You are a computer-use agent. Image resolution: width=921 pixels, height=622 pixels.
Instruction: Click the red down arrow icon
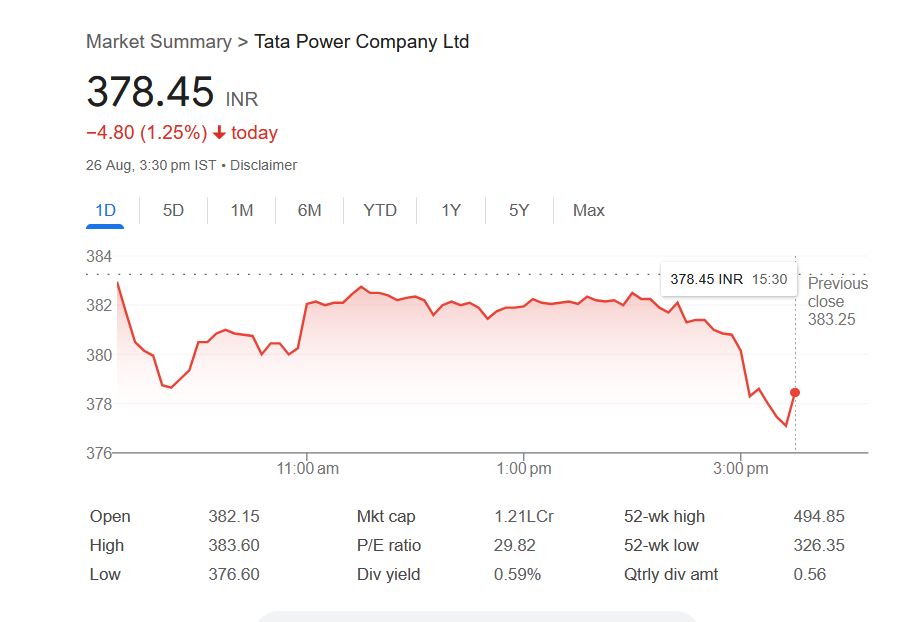coord(219,133)
